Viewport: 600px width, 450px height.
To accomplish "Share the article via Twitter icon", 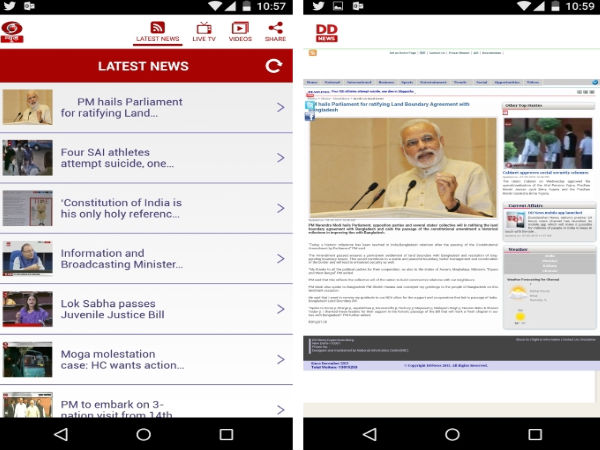I will point(310,105).
